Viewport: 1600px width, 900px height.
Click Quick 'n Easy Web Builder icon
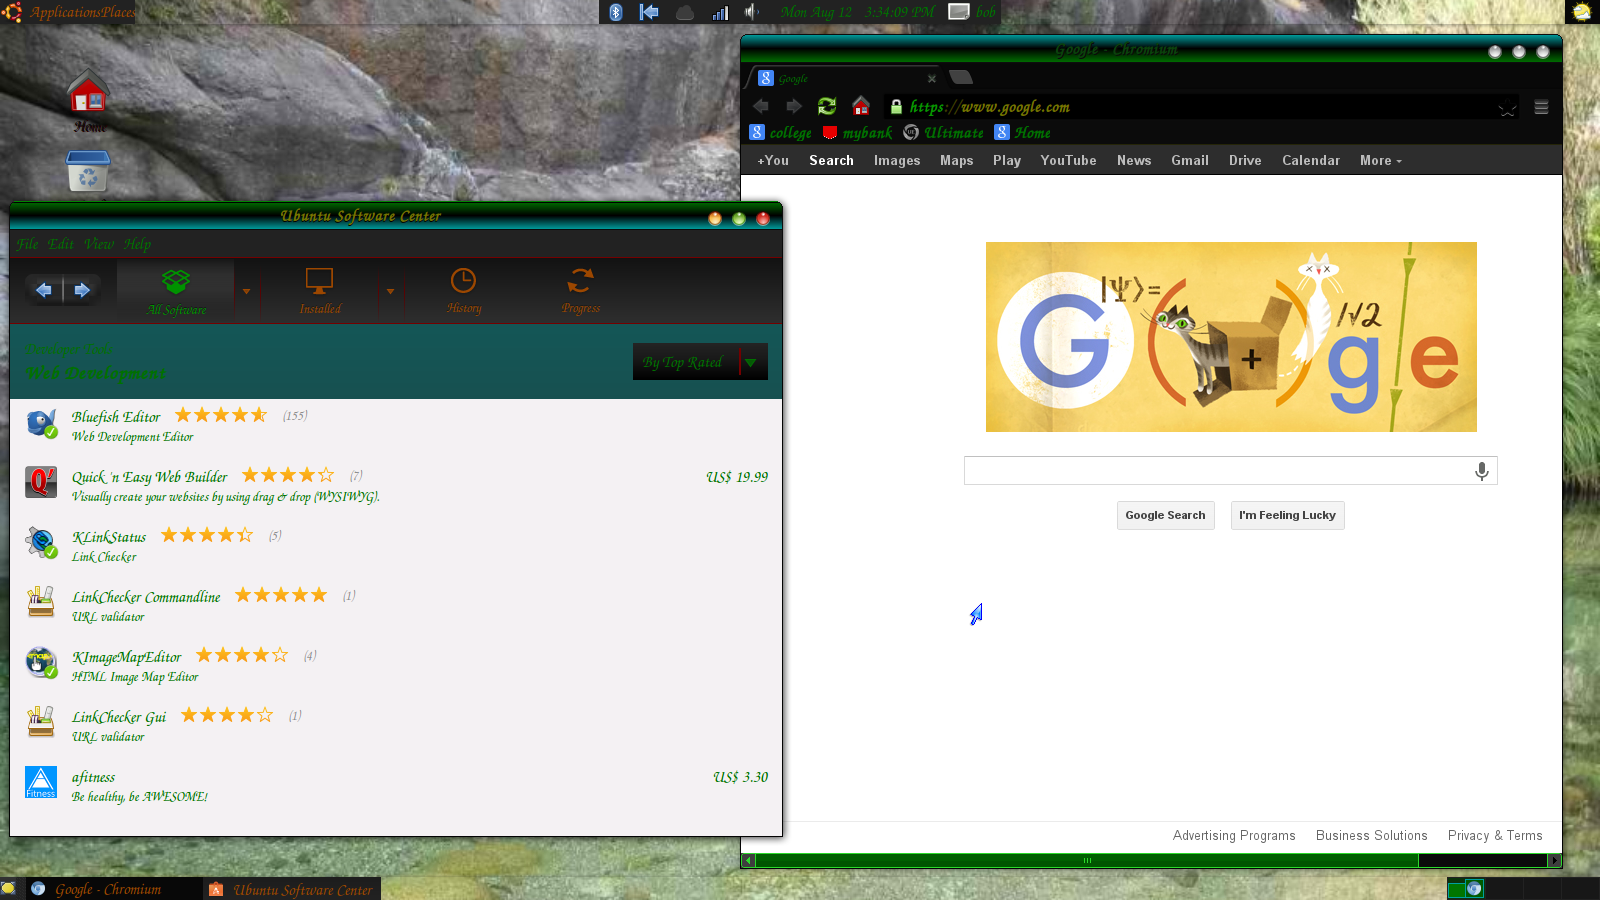coord(41,482)
